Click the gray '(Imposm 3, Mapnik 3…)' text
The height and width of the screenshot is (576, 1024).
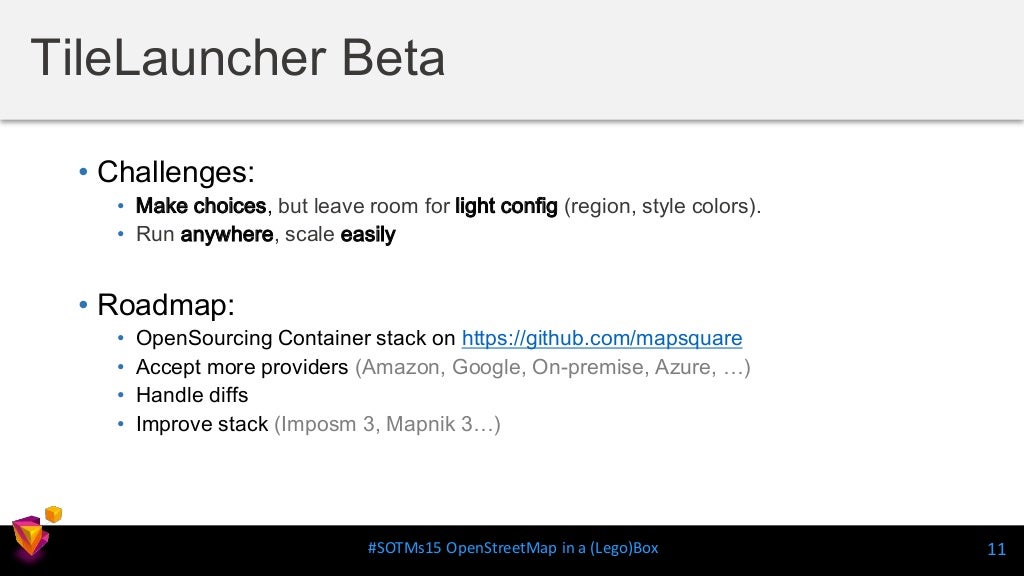click(387, 424)
